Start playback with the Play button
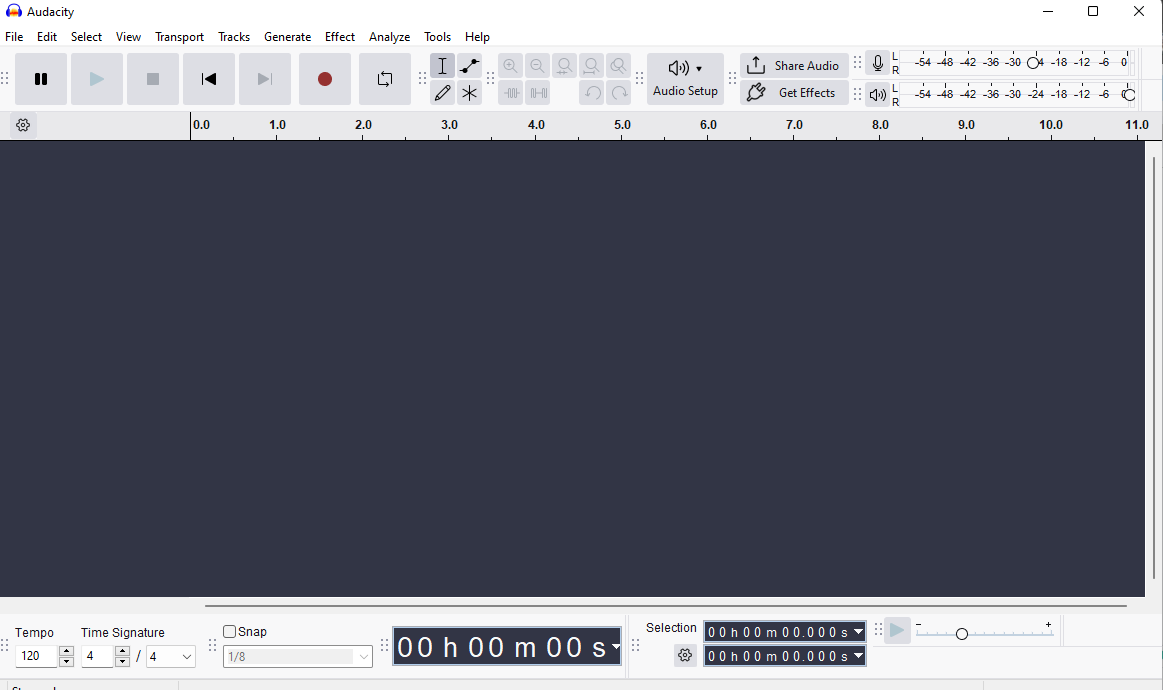This screenshot has width=1163, height=690. (x=96, y=79)
